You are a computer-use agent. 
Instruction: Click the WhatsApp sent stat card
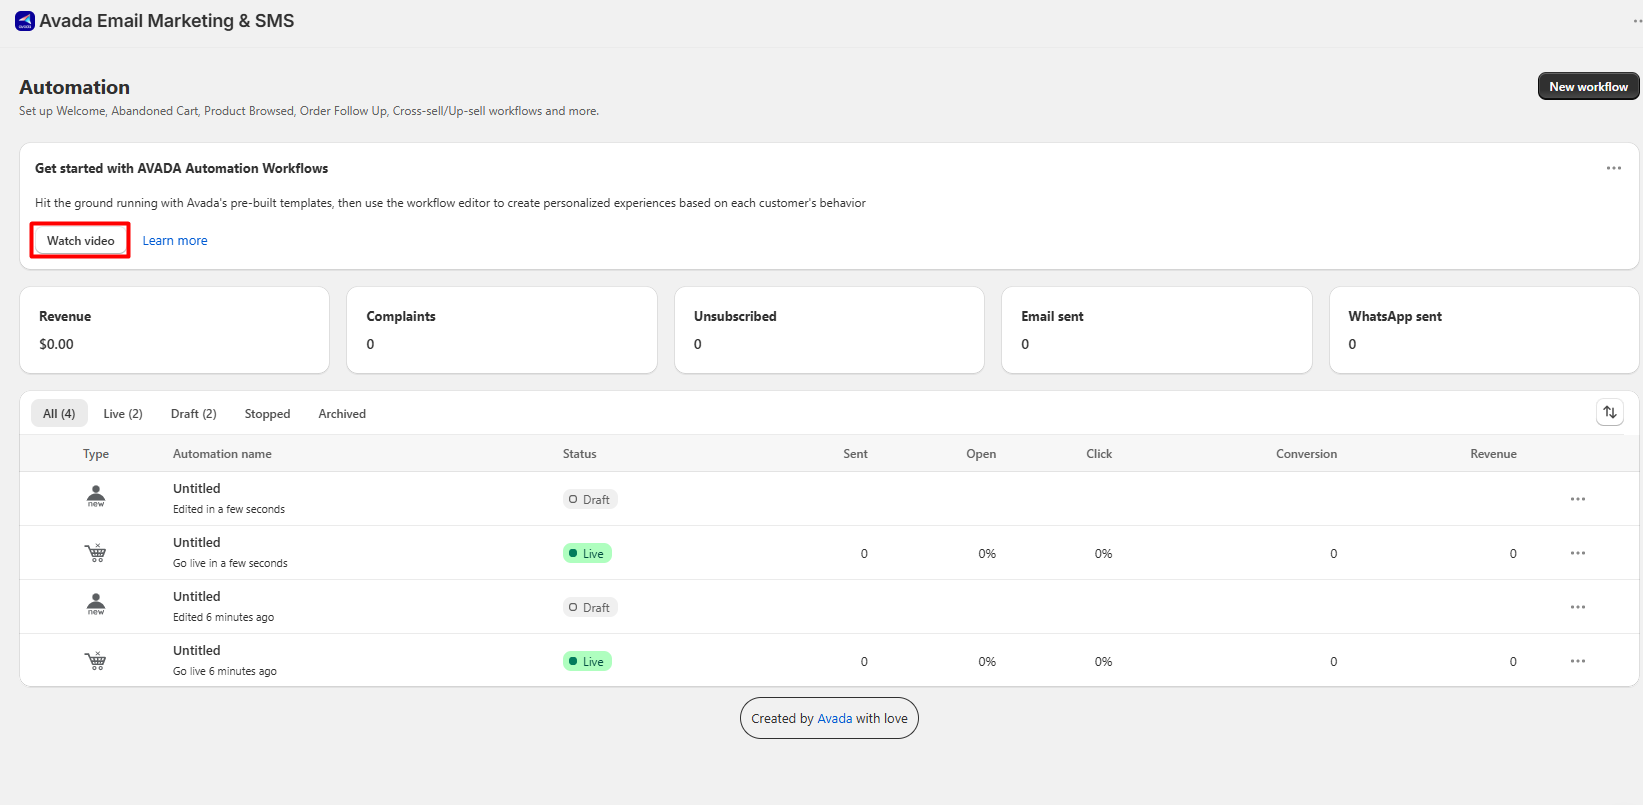1484,330
